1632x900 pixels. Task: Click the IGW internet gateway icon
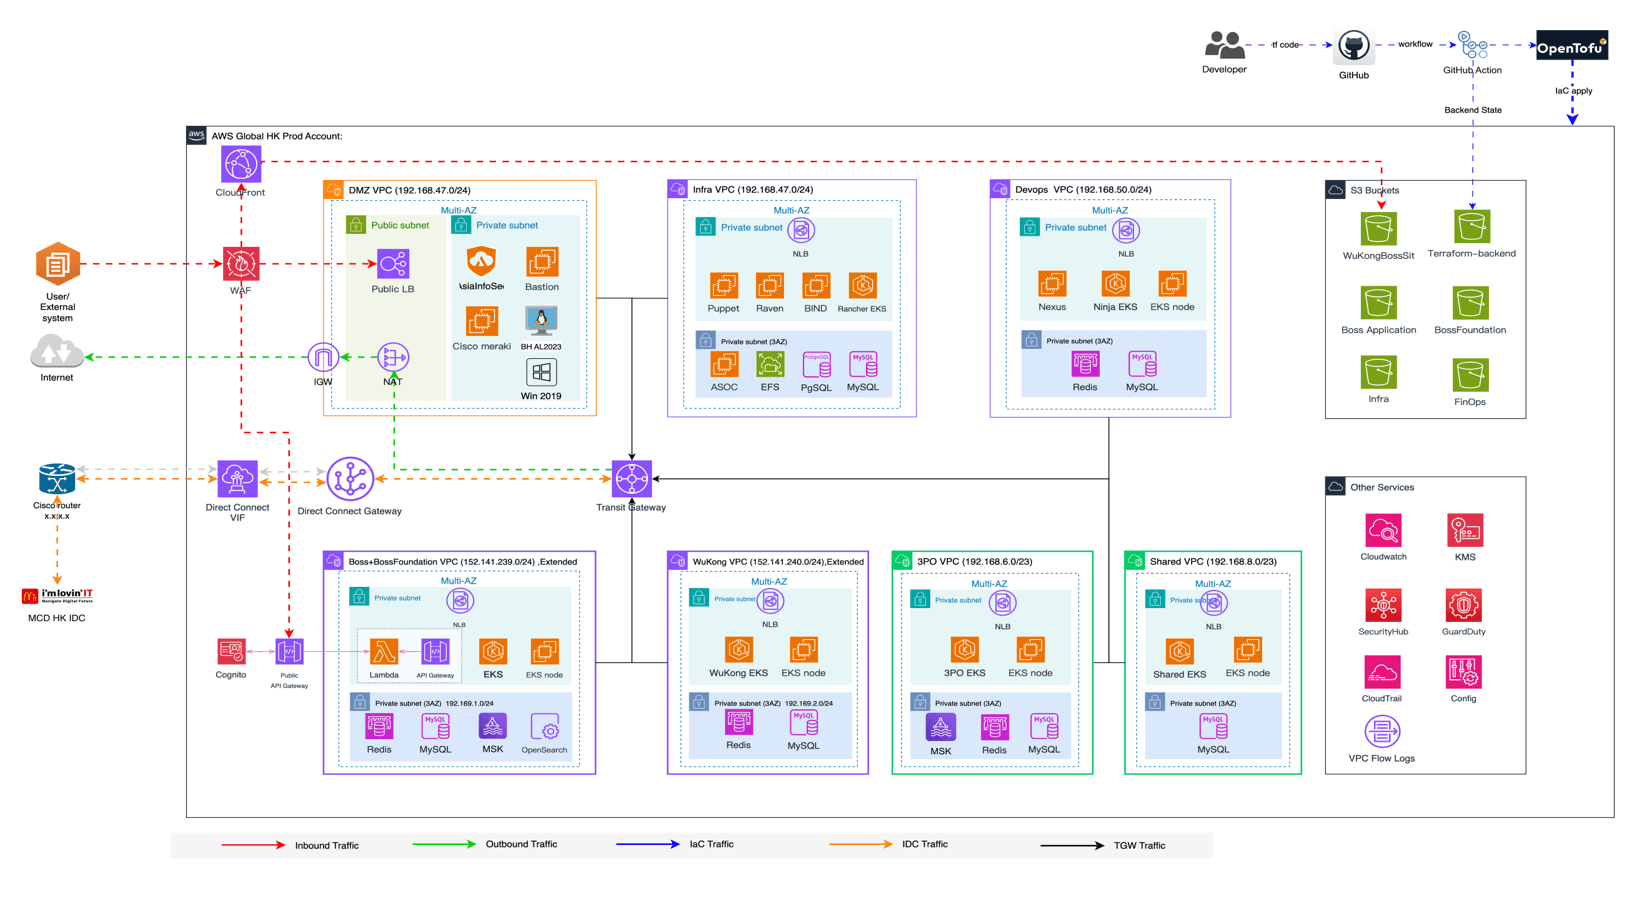(x=322, y=357)
